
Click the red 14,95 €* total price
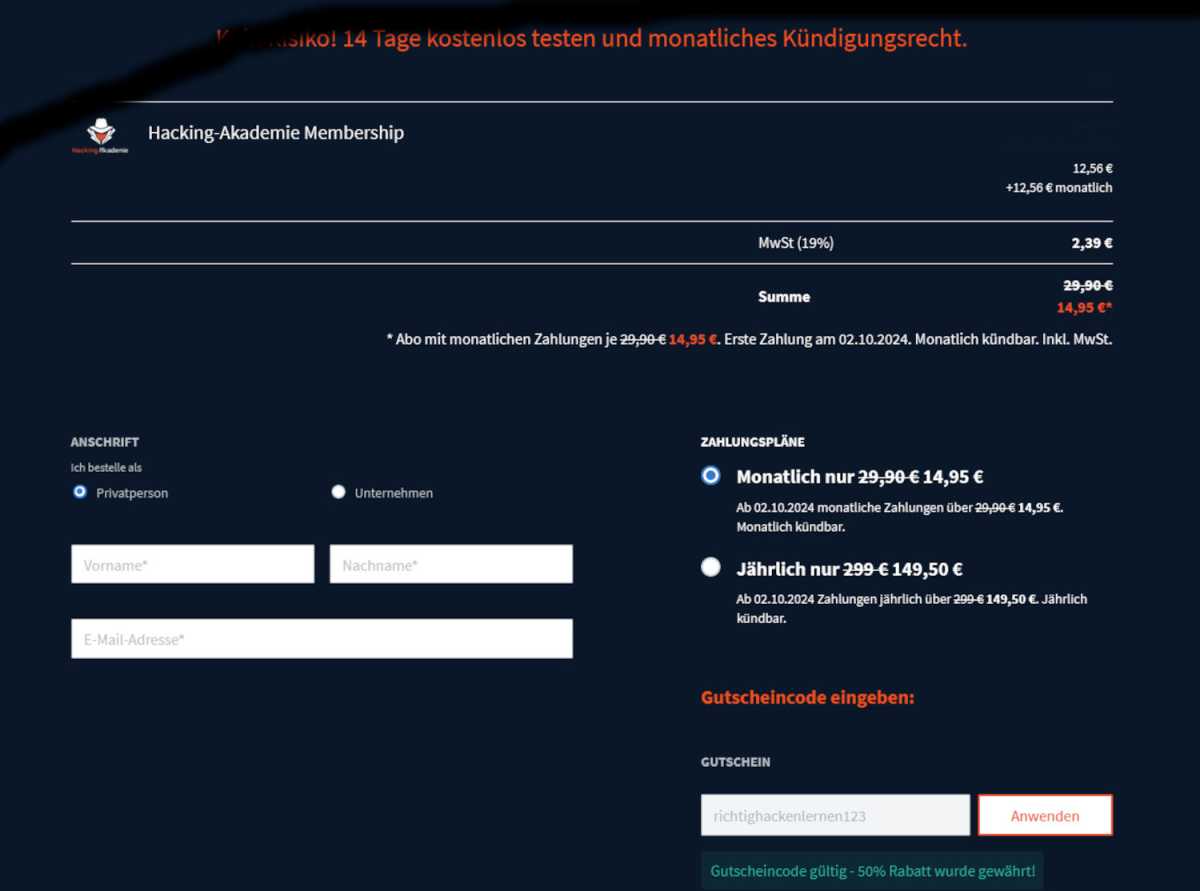[x=1084, y=307]
